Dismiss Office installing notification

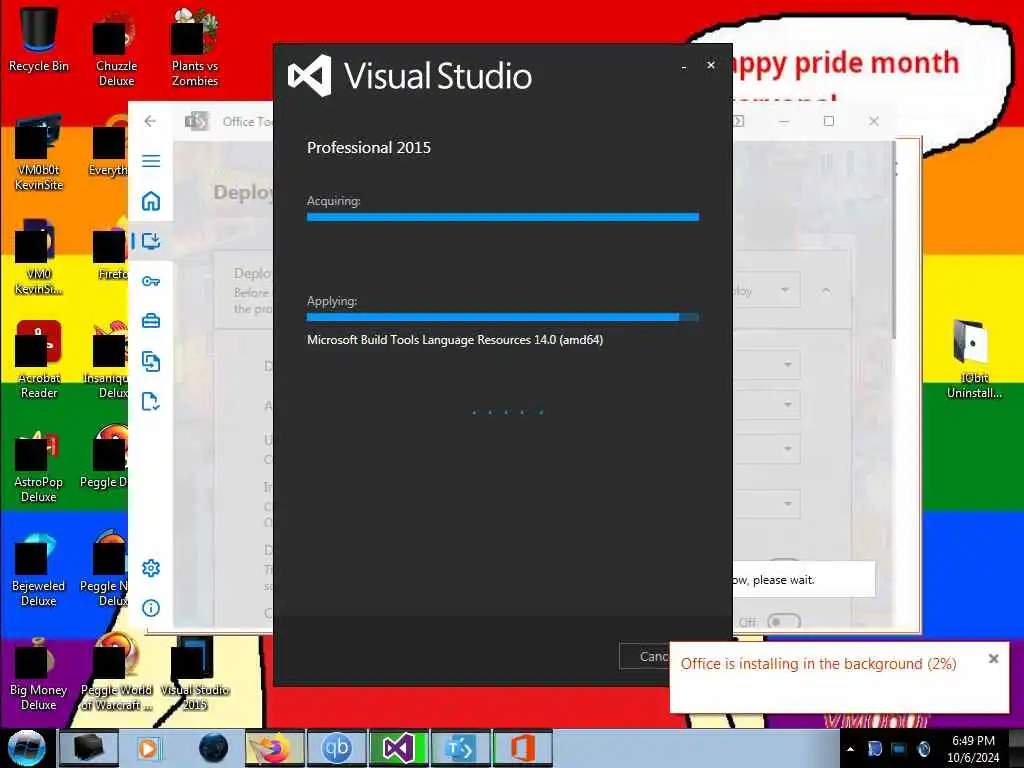tap(993, 658)
